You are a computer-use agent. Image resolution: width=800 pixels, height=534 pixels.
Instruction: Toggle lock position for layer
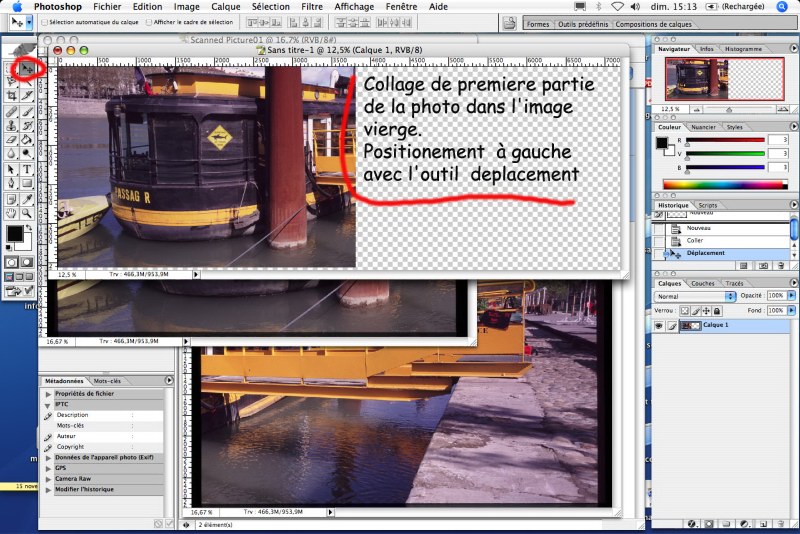point(706,311)
